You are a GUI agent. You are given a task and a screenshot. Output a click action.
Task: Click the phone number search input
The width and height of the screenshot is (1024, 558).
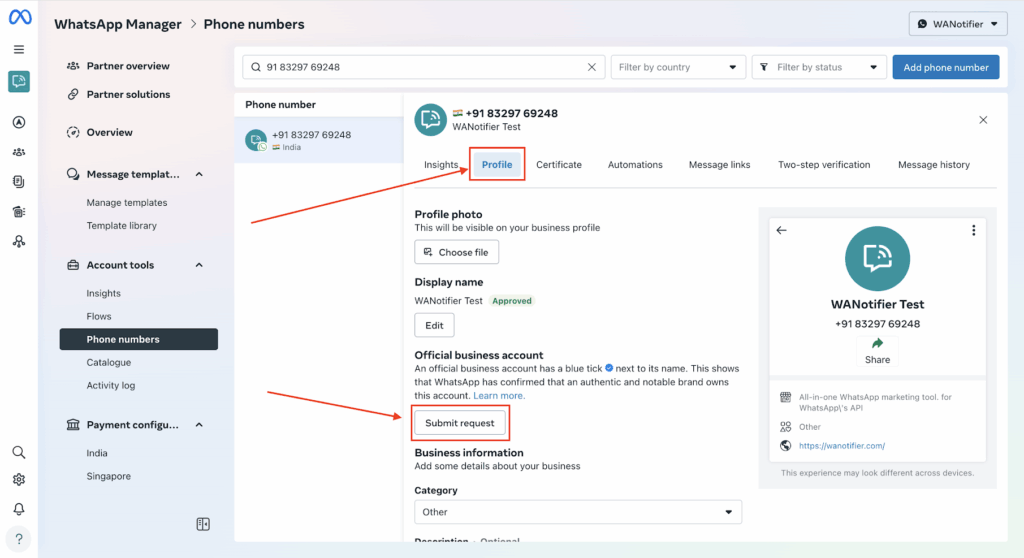423,67
